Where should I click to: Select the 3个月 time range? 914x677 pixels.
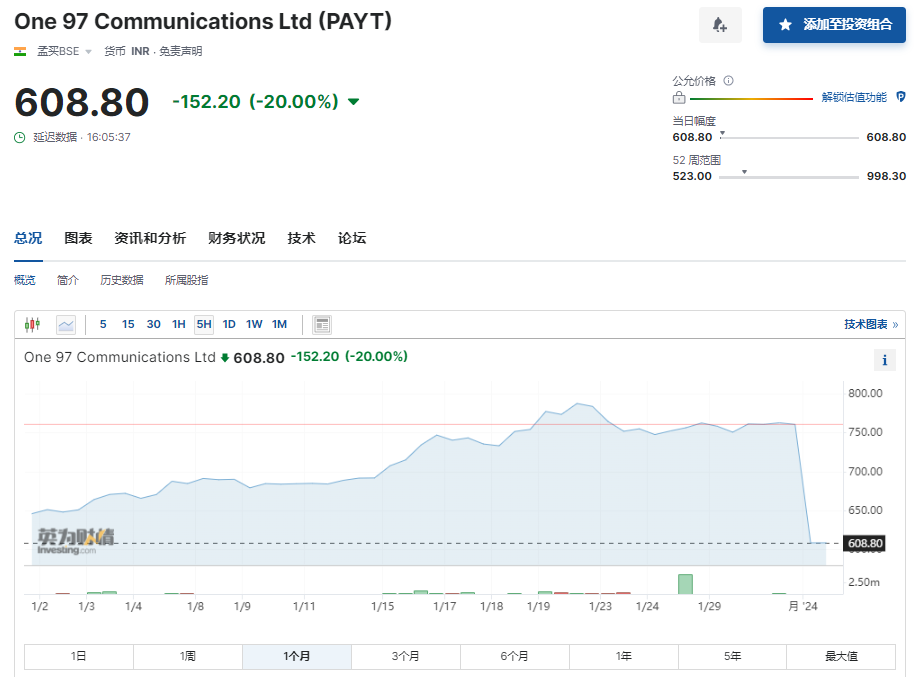tap(406, 657)
